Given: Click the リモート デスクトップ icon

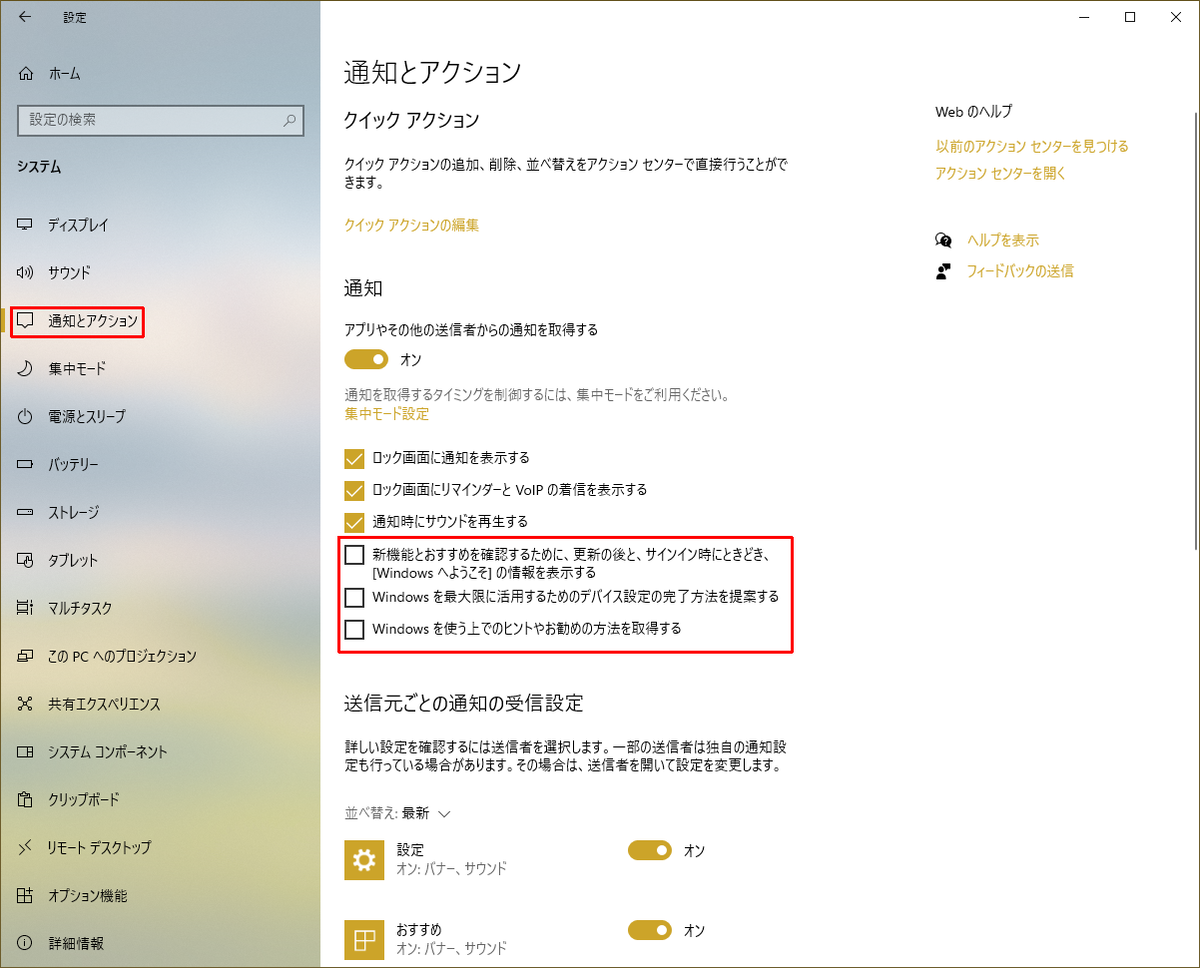Looking at the screenshot, I should click(26, 848).
